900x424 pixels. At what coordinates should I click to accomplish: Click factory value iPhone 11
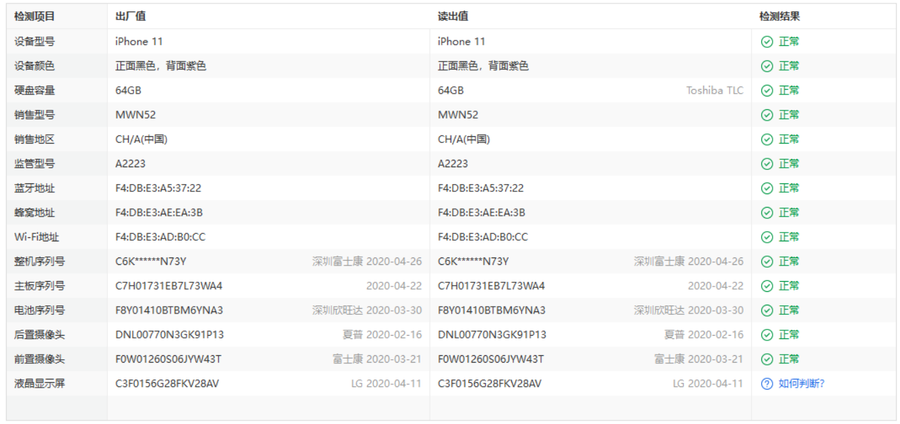(x=139, y=42)
